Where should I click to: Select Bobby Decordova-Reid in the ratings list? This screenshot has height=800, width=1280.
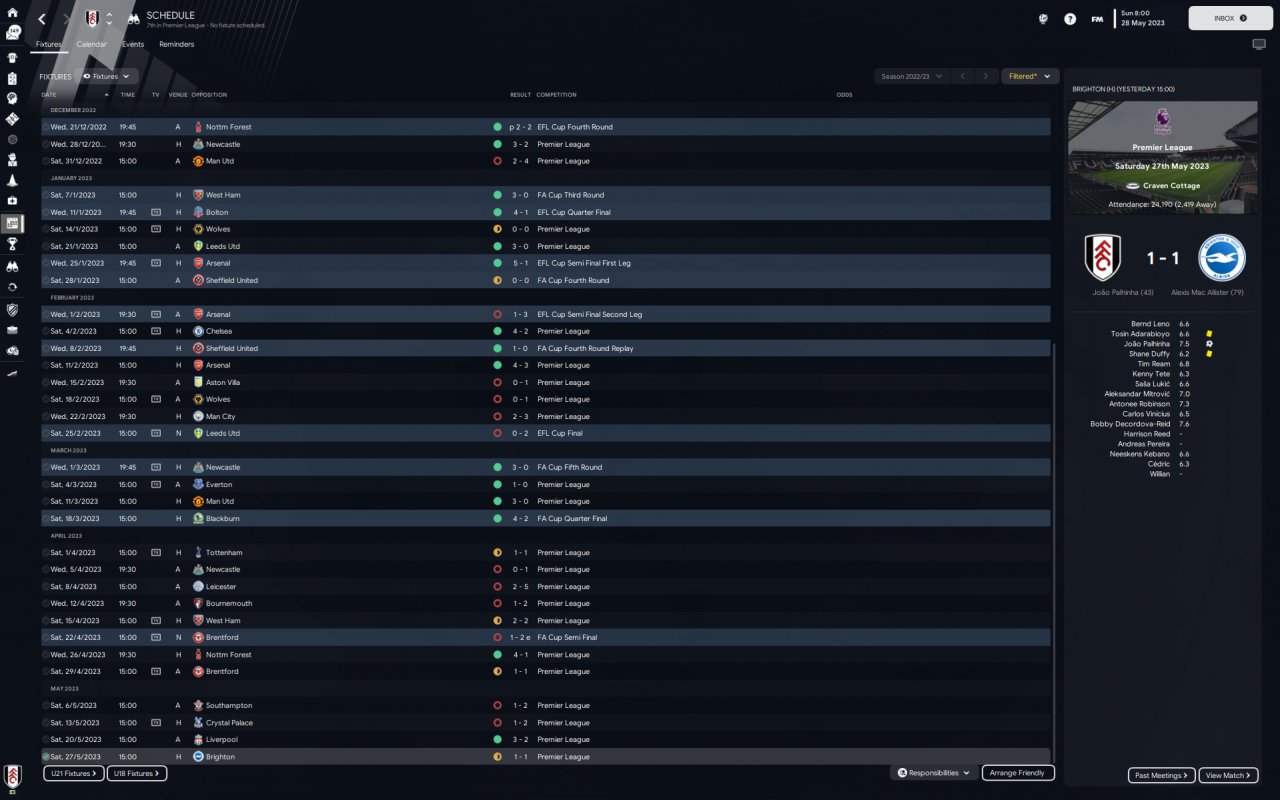[x=1129, y=424]
